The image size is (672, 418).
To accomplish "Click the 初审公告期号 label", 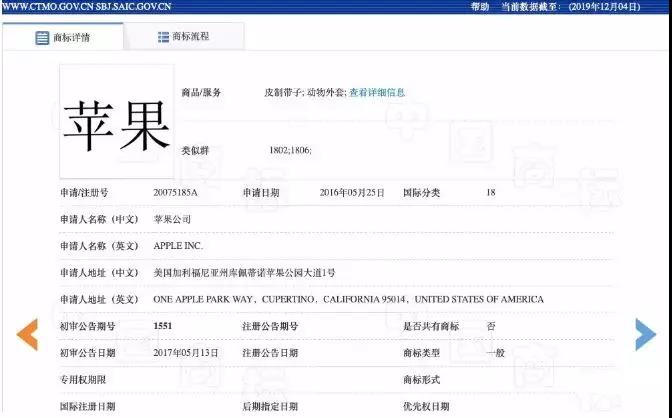I will (87, 326).
